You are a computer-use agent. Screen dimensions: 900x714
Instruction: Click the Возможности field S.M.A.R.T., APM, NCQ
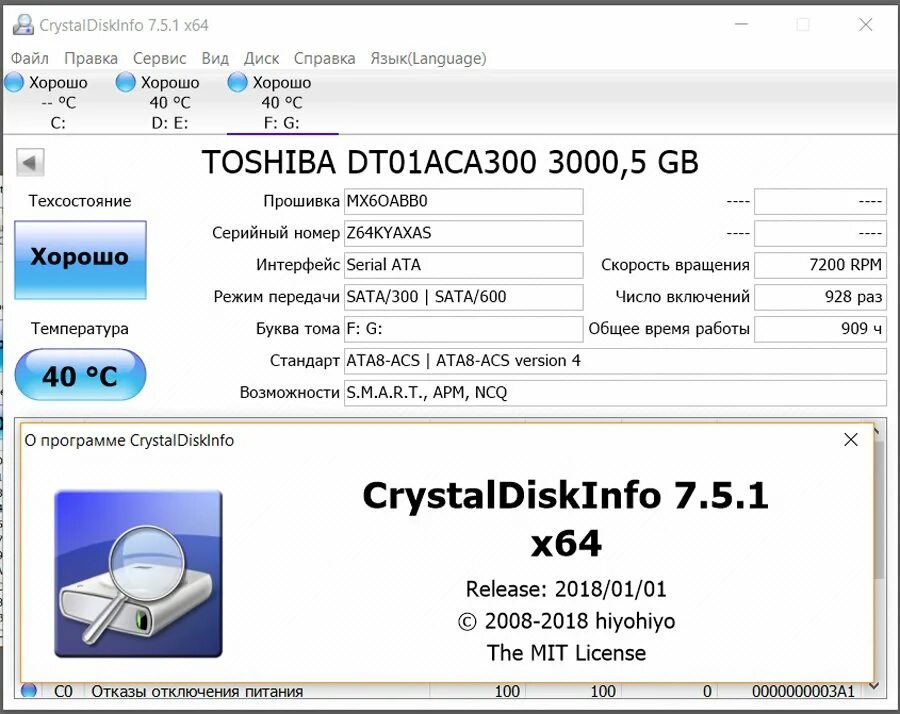point(615,393)
